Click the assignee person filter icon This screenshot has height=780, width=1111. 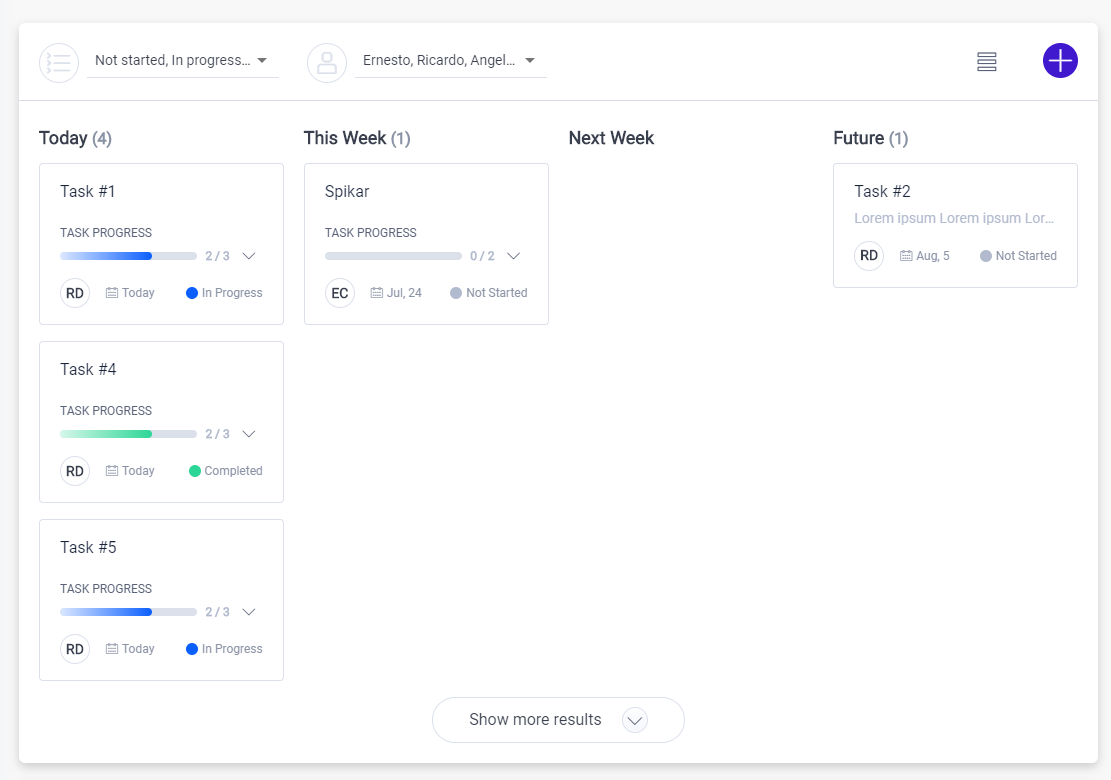327,63
